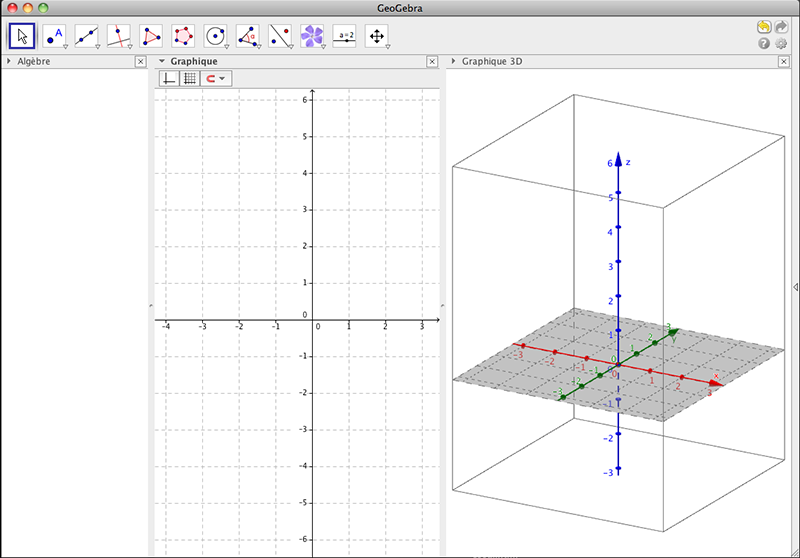Click the -4 label on 2D horizontal axis

(x=166, y=326)
